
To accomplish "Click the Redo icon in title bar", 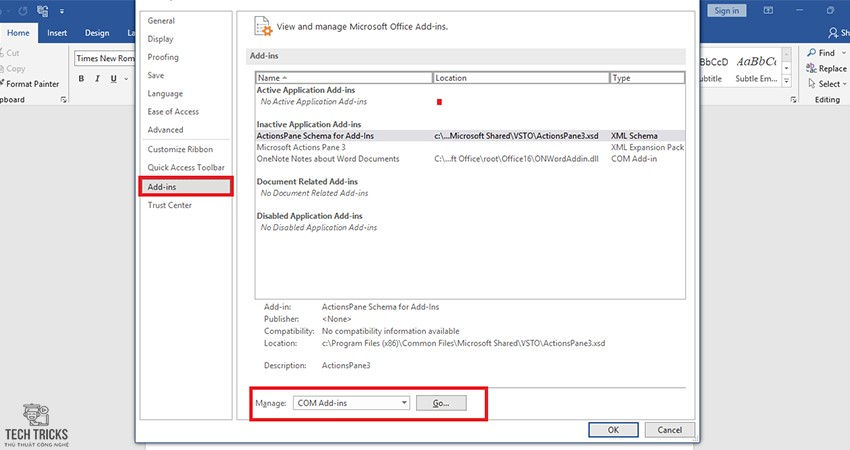I will pos(23,11).
